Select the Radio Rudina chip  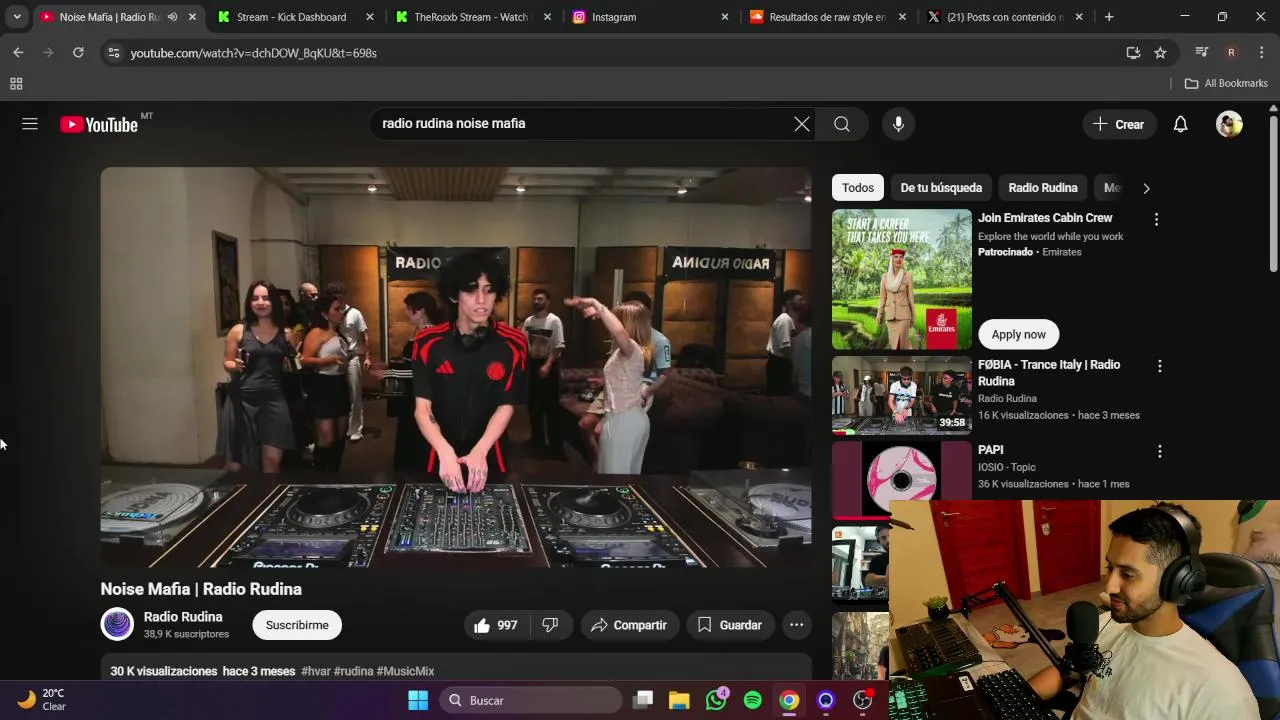pos(1043,188)
